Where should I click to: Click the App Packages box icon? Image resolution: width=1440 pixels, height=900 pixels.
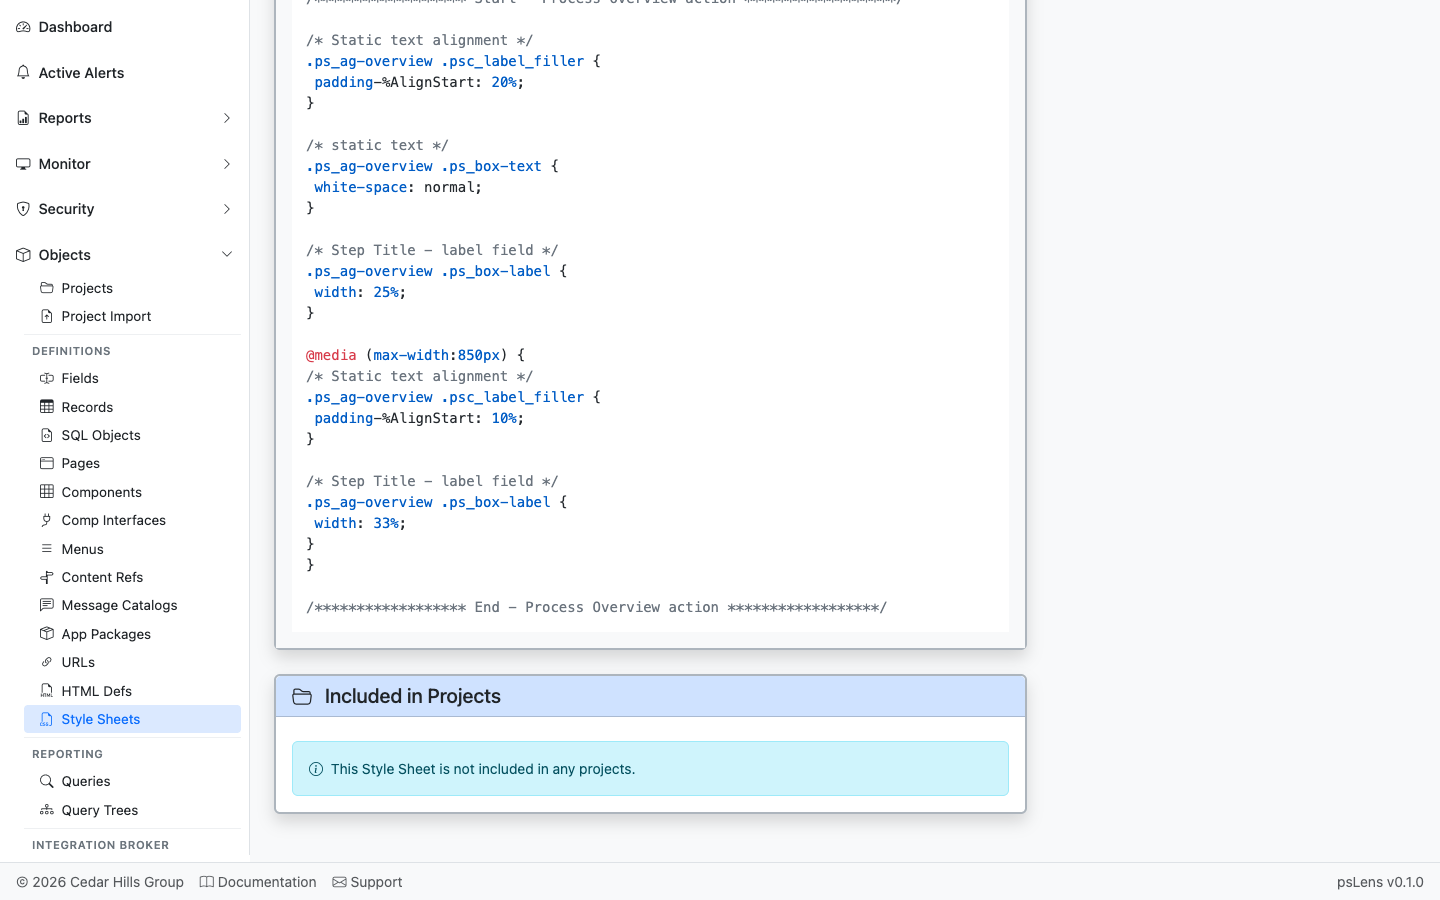click(47, 634)
